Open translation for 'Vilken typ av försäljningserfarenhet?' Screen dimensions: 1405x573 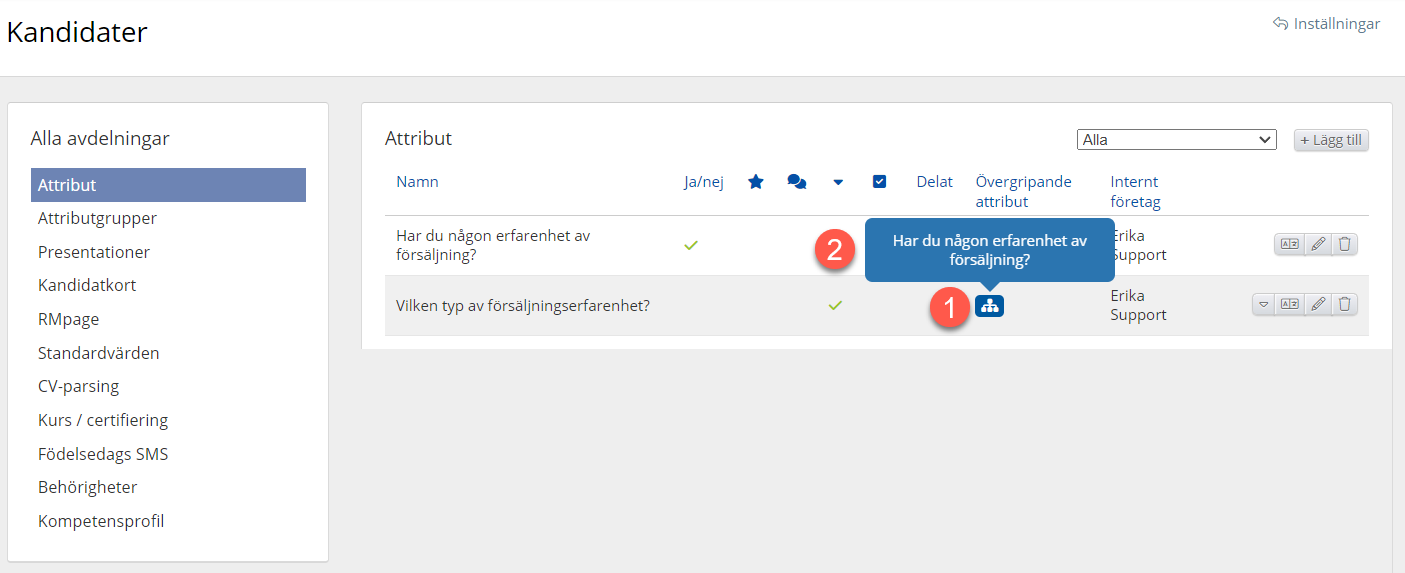click(1289, 305)
